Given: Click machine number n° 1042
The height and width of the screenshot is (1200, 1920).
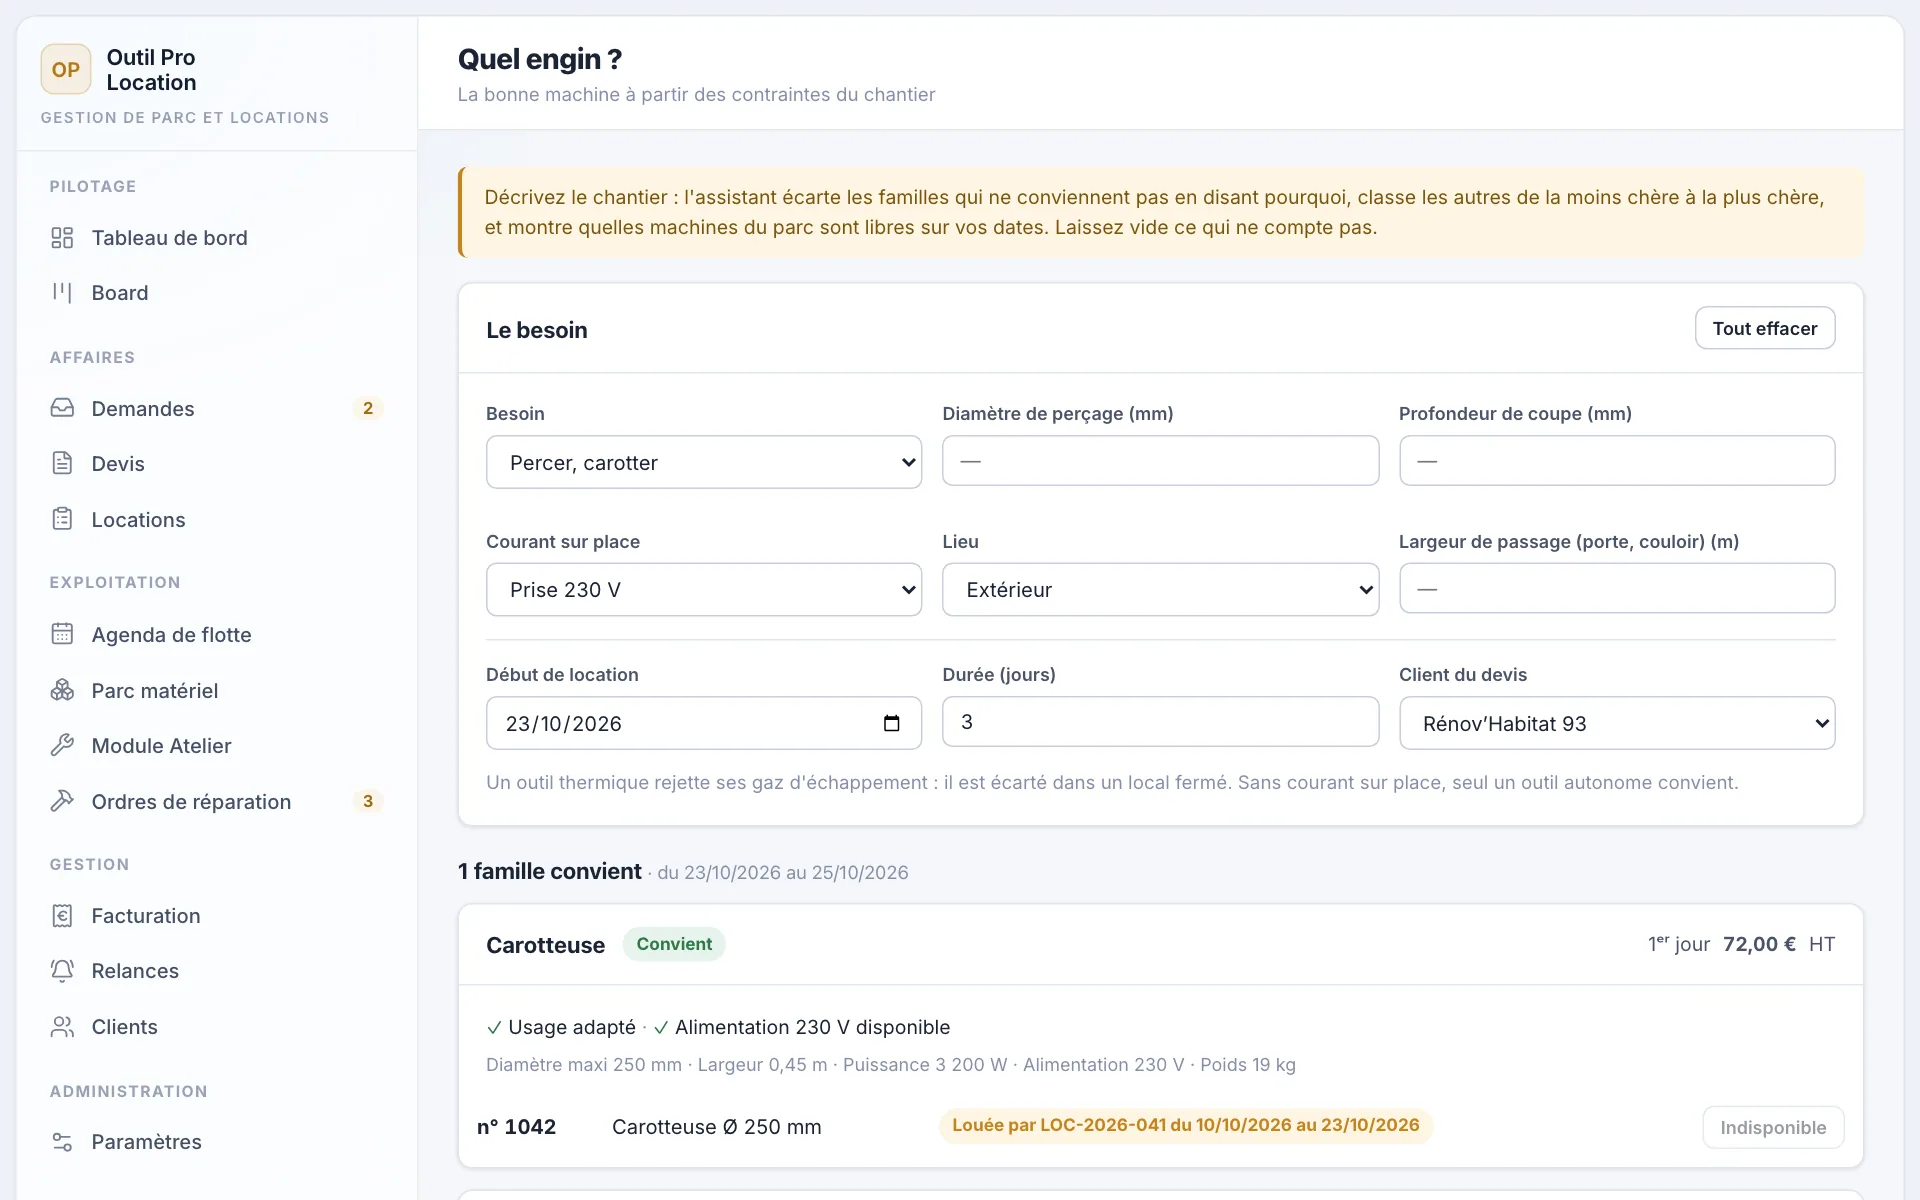Looking at the screenshot, I should (516, 1127).
